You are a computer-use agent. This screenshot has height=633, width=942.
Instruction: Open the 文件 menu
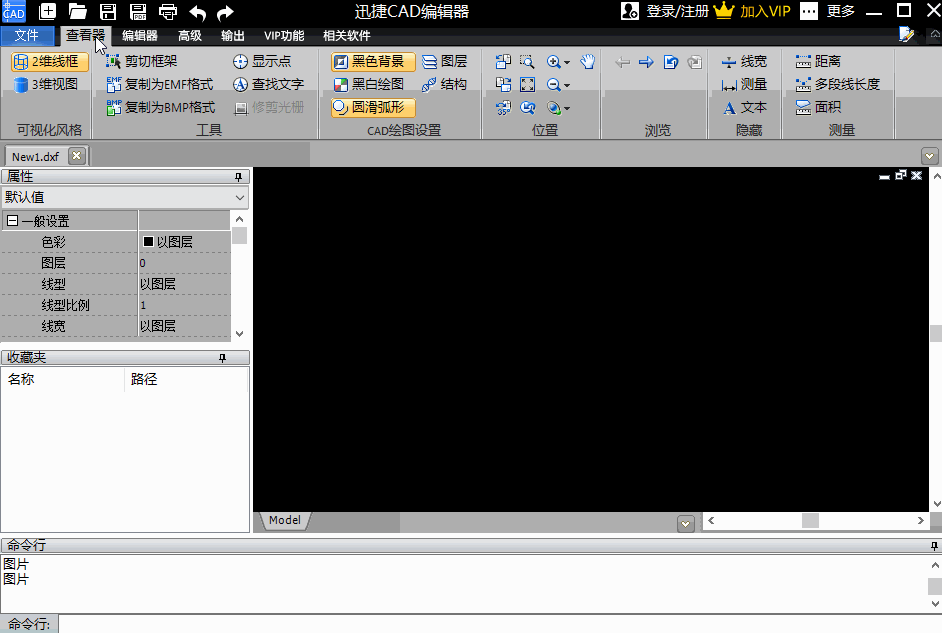coord(27,35)
